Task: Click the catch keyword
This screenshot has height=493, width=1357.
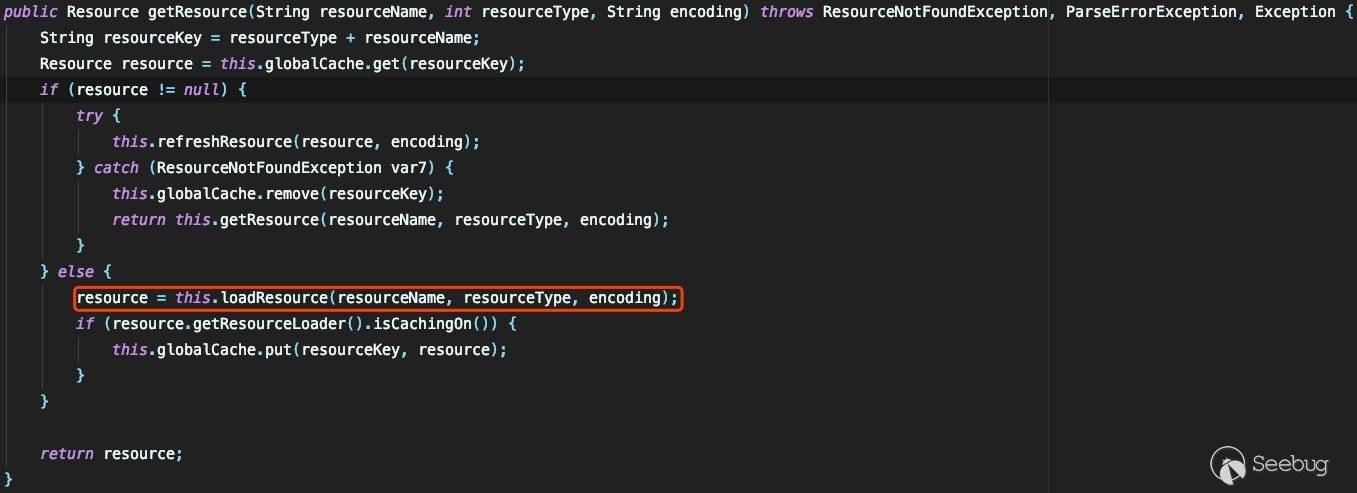Action: click(116, 168)
